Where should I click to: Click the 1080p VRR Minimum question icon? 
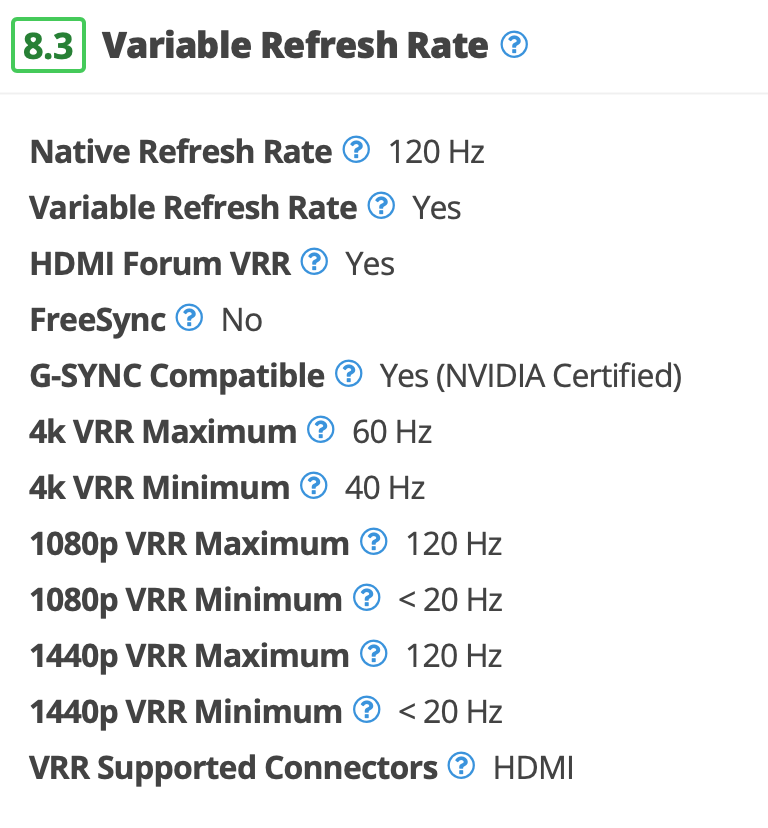[367, 598]
